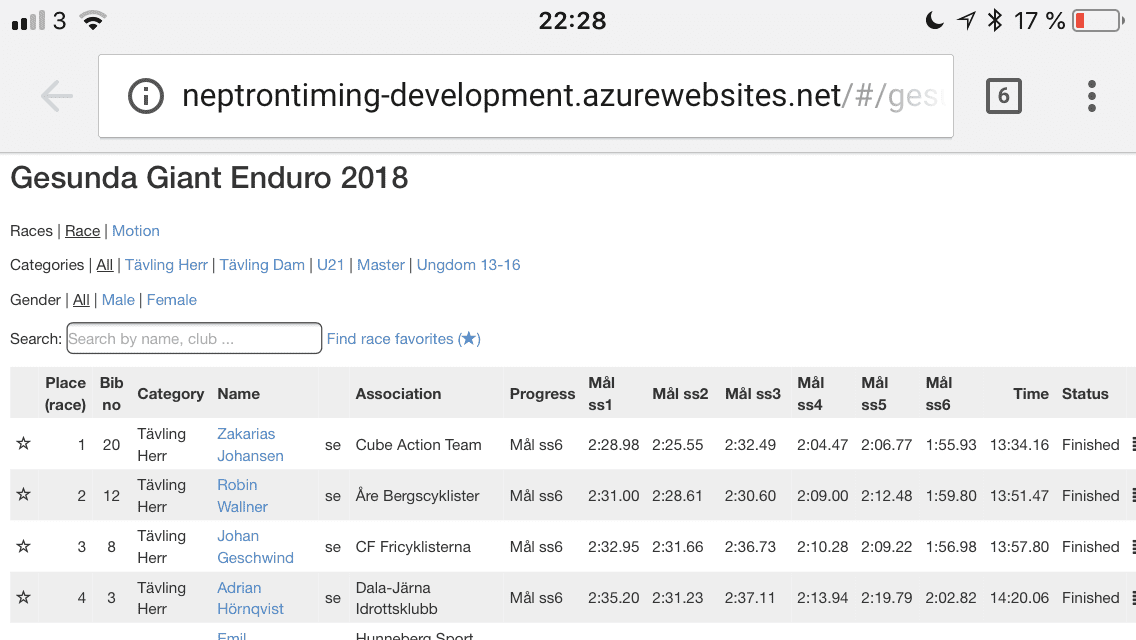Select the Race filter
Screen dimensions: 1136x640
point(83,230)
